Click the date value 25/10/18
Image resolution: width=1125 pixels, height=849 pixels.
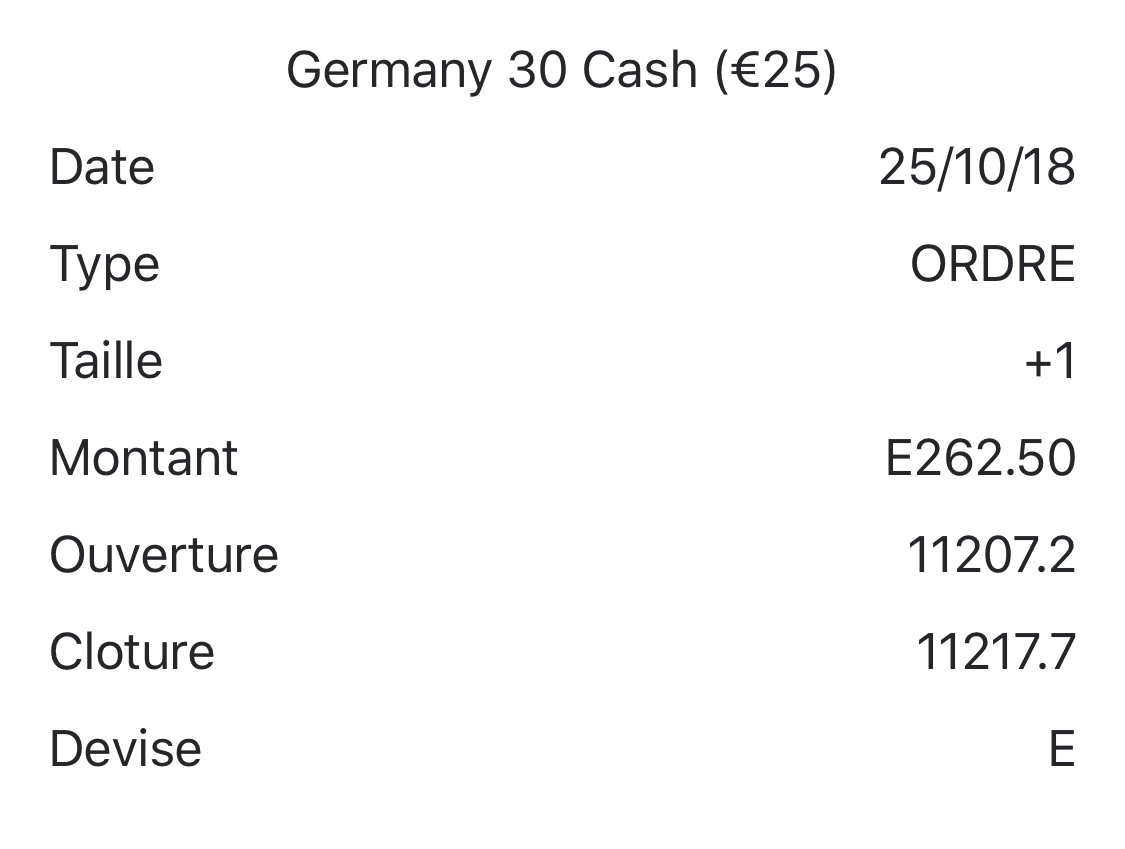click(x=976, y=167)
